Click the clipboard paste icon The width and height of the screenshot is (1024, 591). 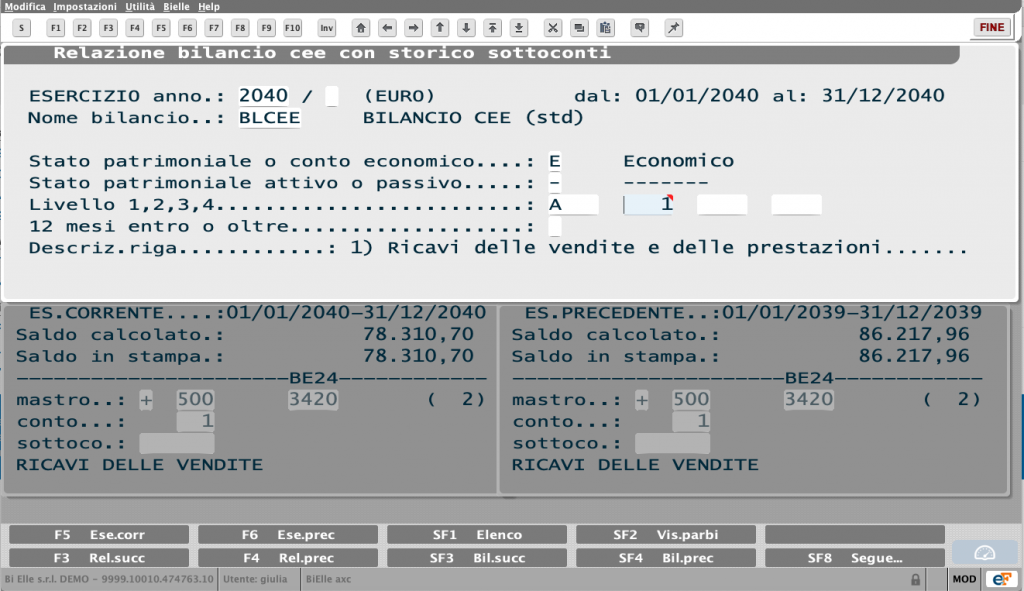click(x=605, y=28)
